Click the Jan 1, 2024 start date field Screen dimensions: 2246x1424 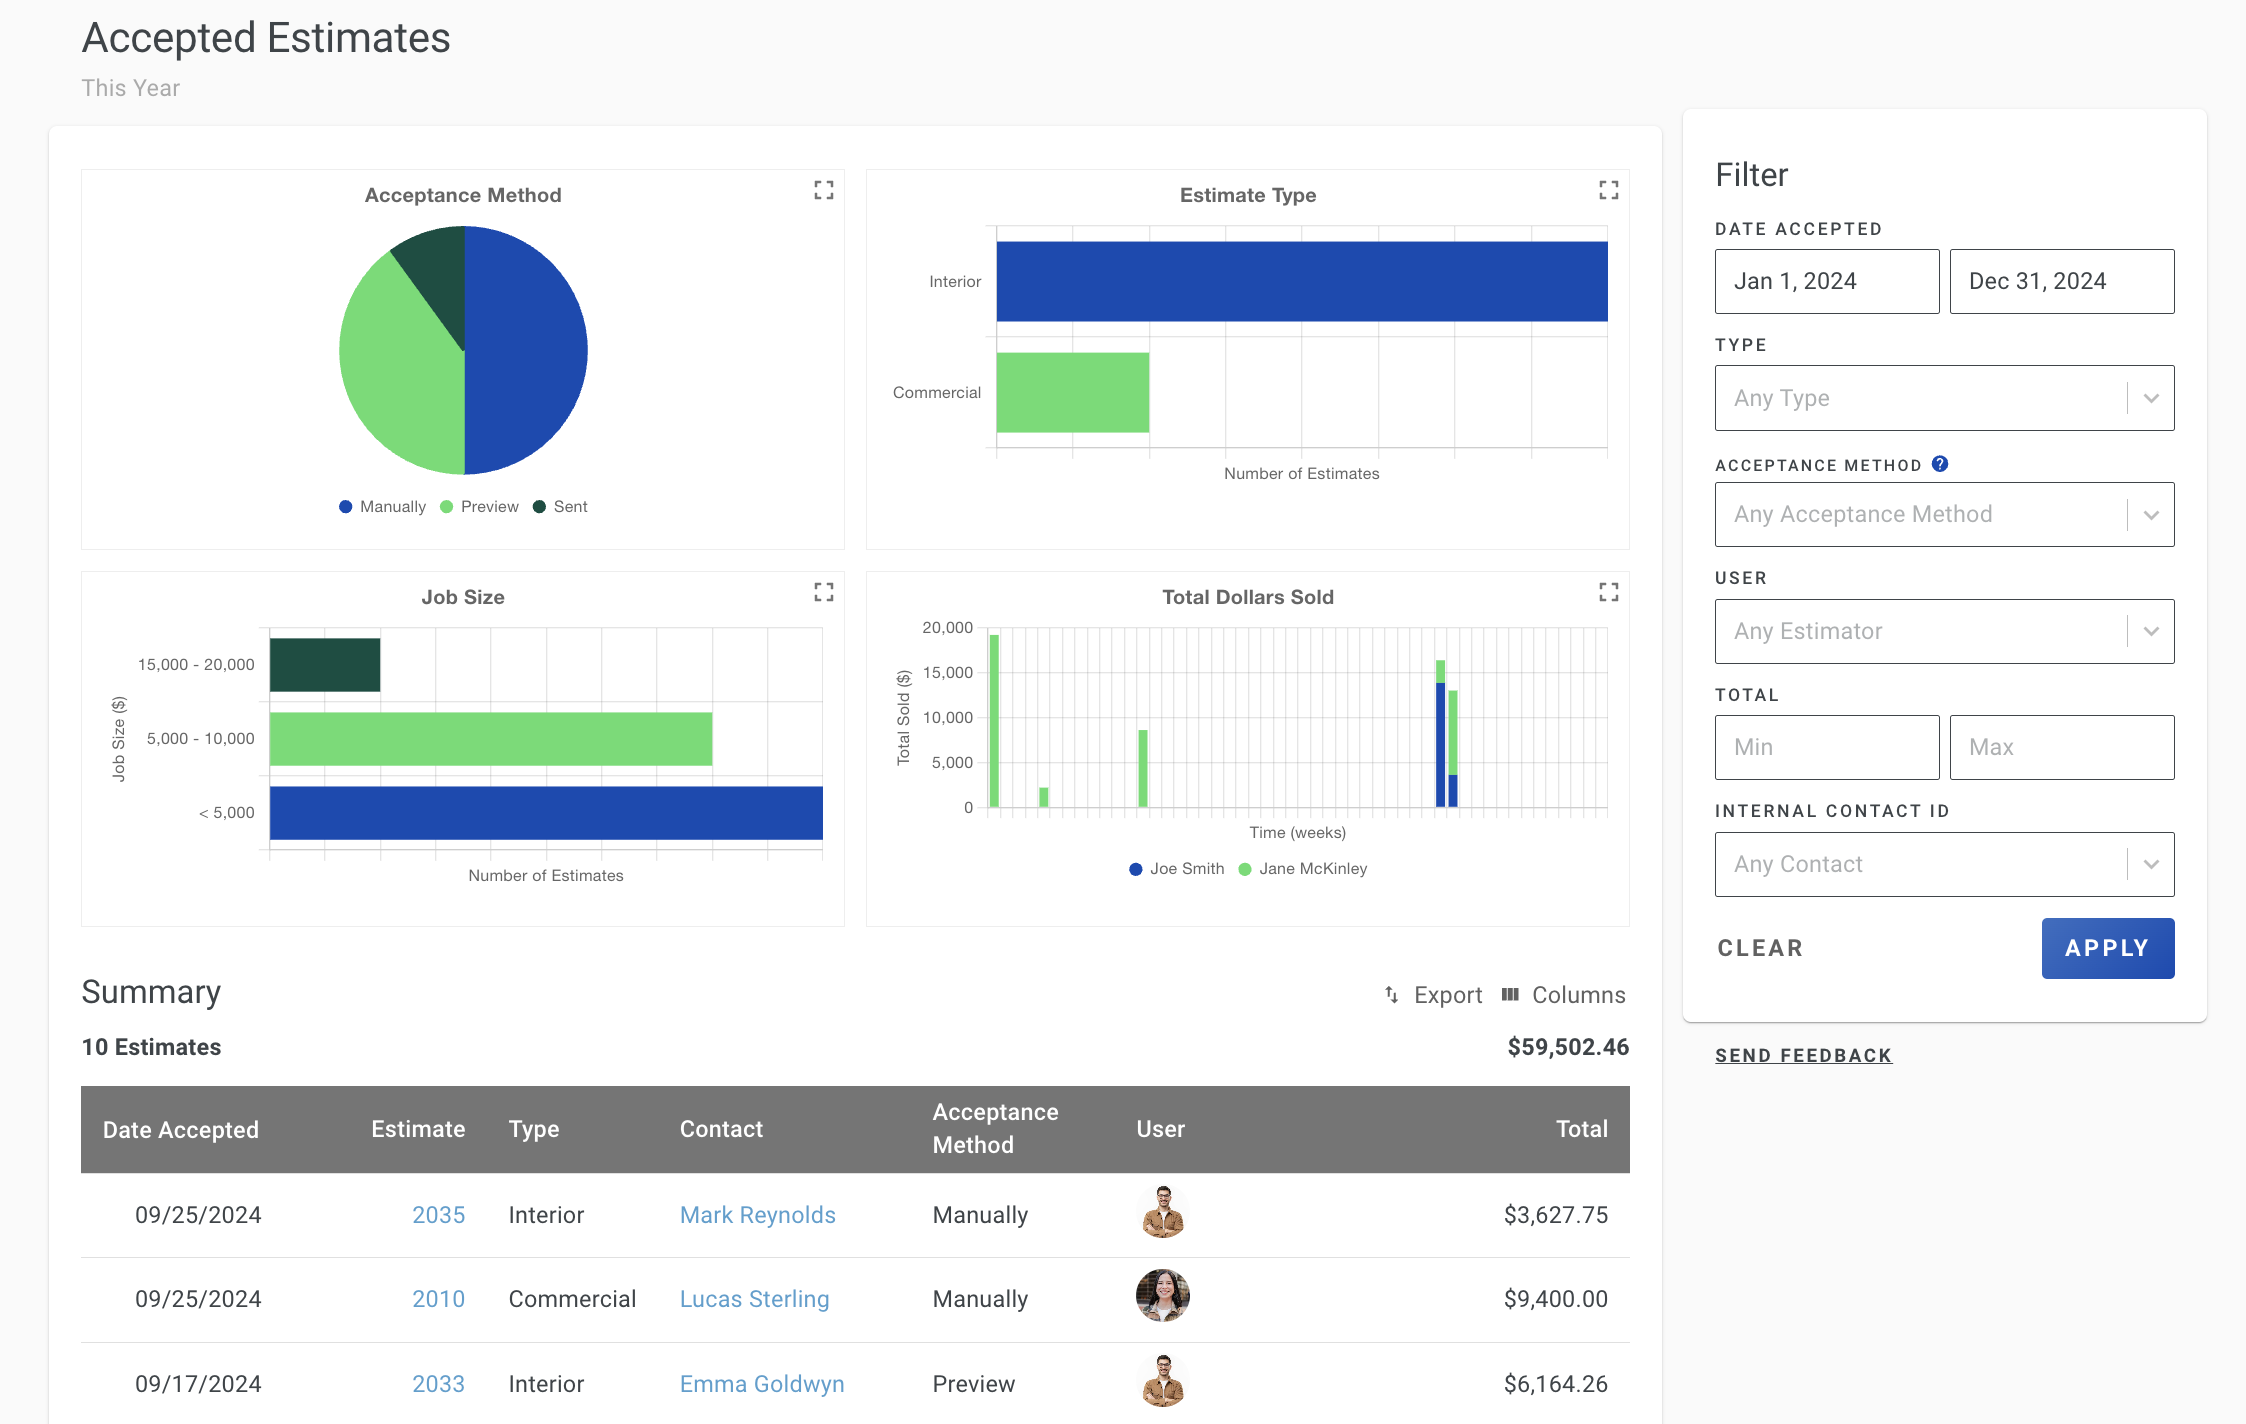(1827, 281)
